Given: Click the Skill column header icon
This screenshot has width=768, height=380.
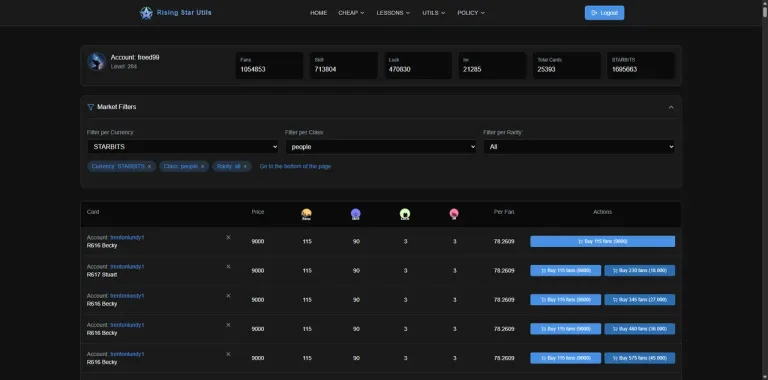Looking at the screenshot, I should [356, 214].
